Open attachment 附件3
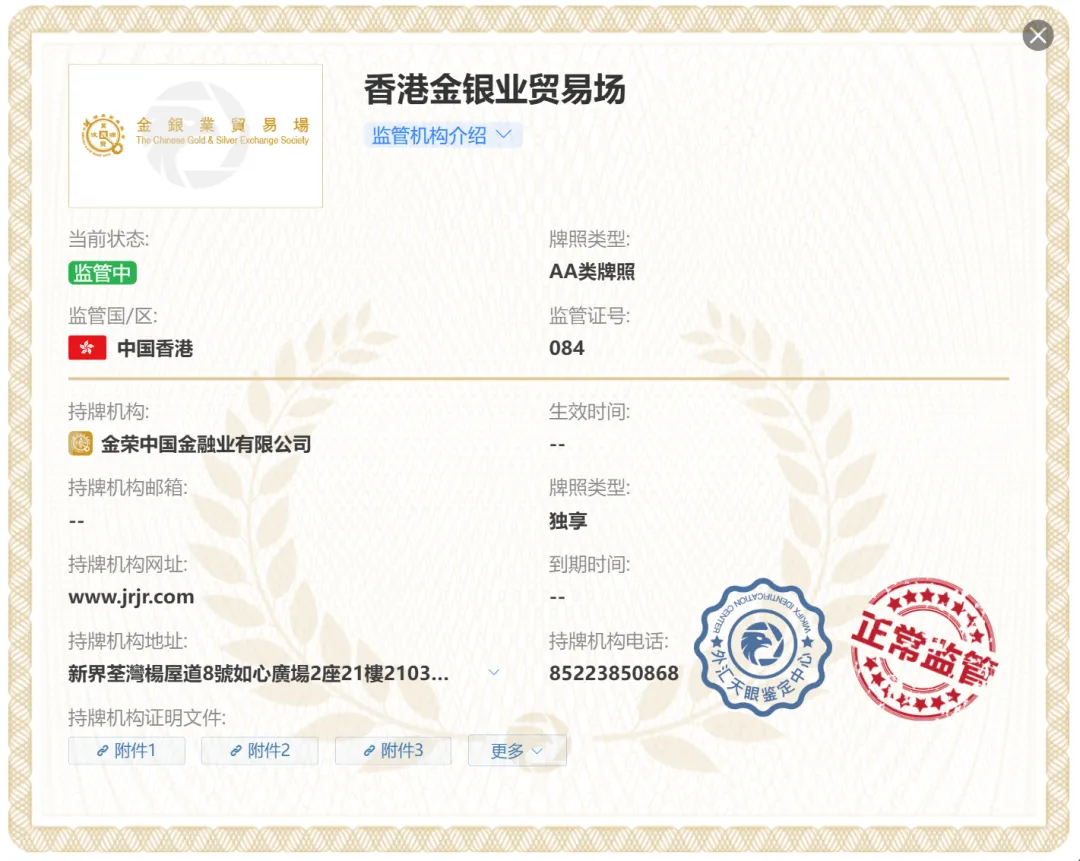The height and width of the screenshot is (861, 1080). pos(393,750)
